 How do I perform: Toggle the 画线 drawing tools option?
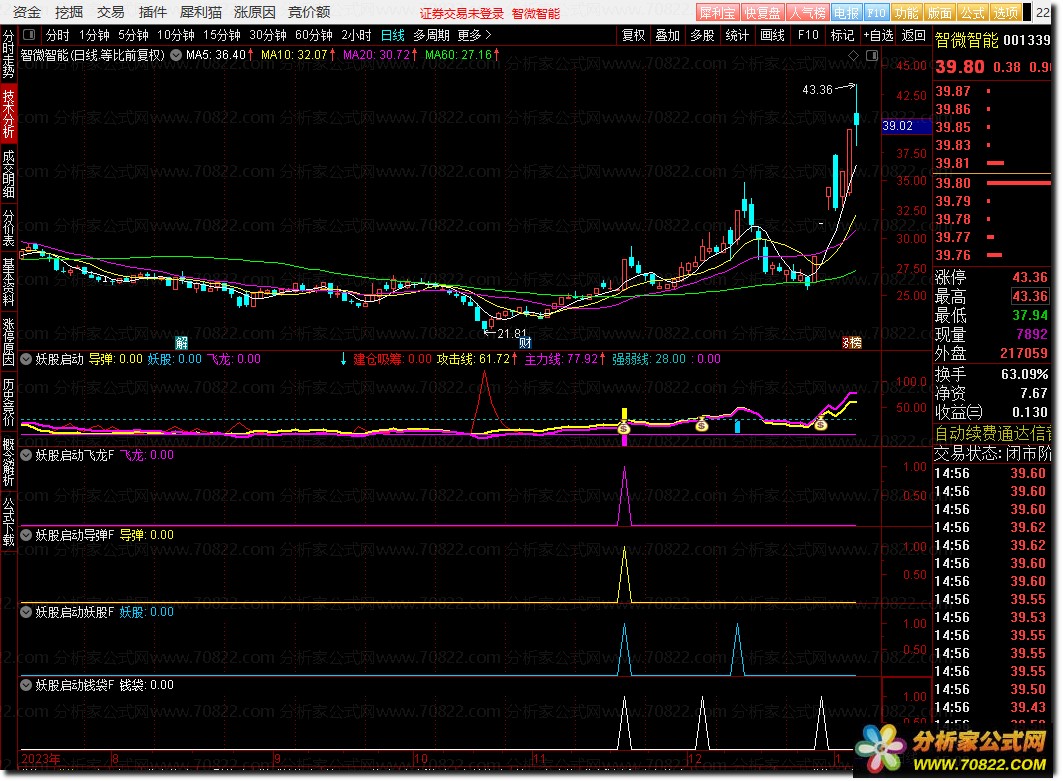772,35
